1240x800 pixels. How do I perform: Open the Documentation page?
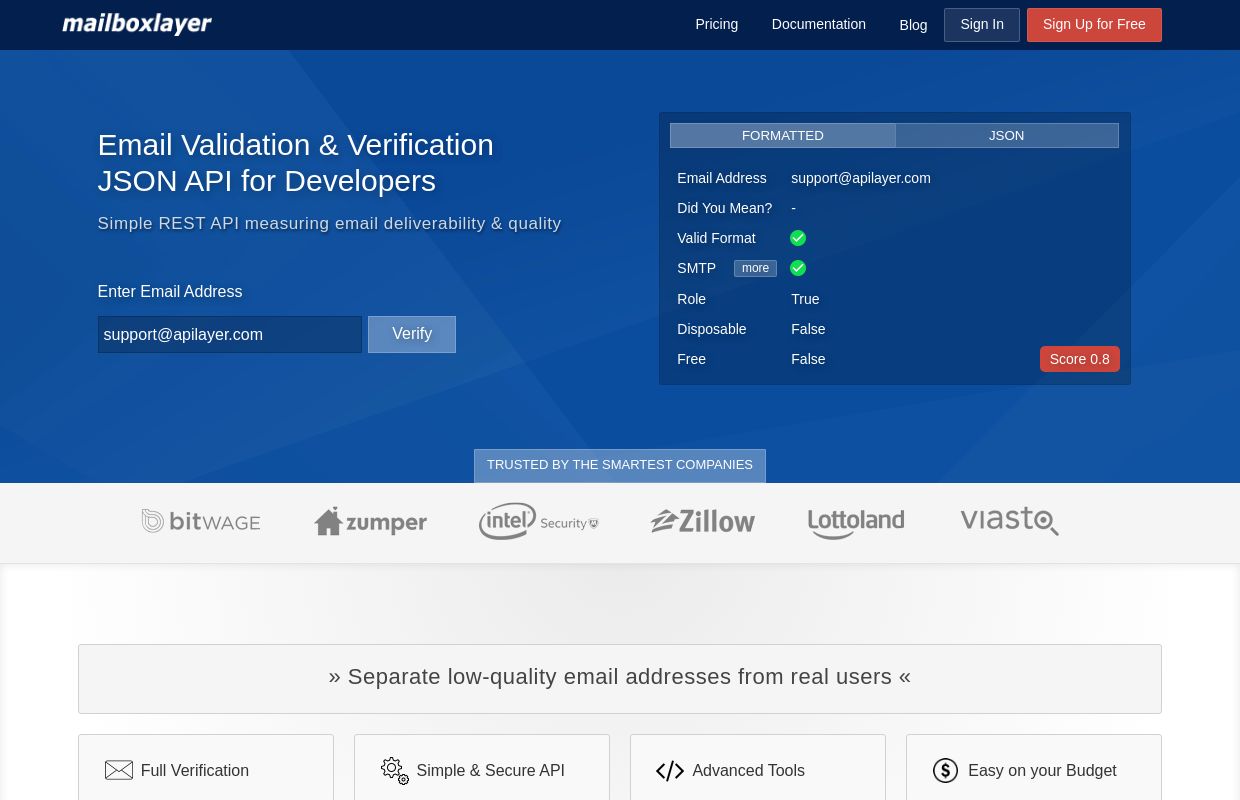[819, 24]
